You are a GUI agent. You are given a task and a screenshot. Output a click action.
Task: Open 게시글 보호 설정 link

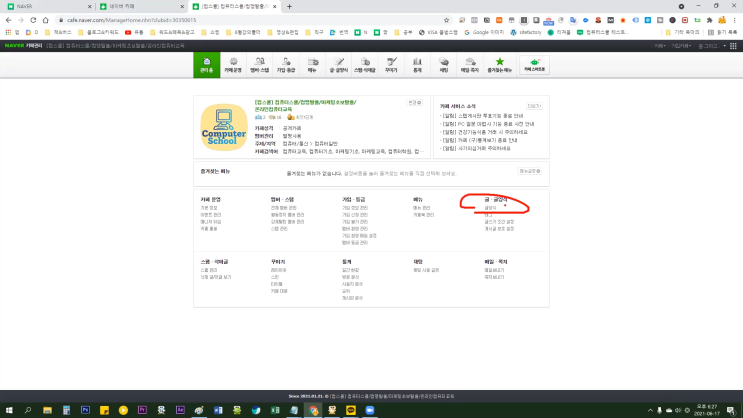[x=498, y=229]
